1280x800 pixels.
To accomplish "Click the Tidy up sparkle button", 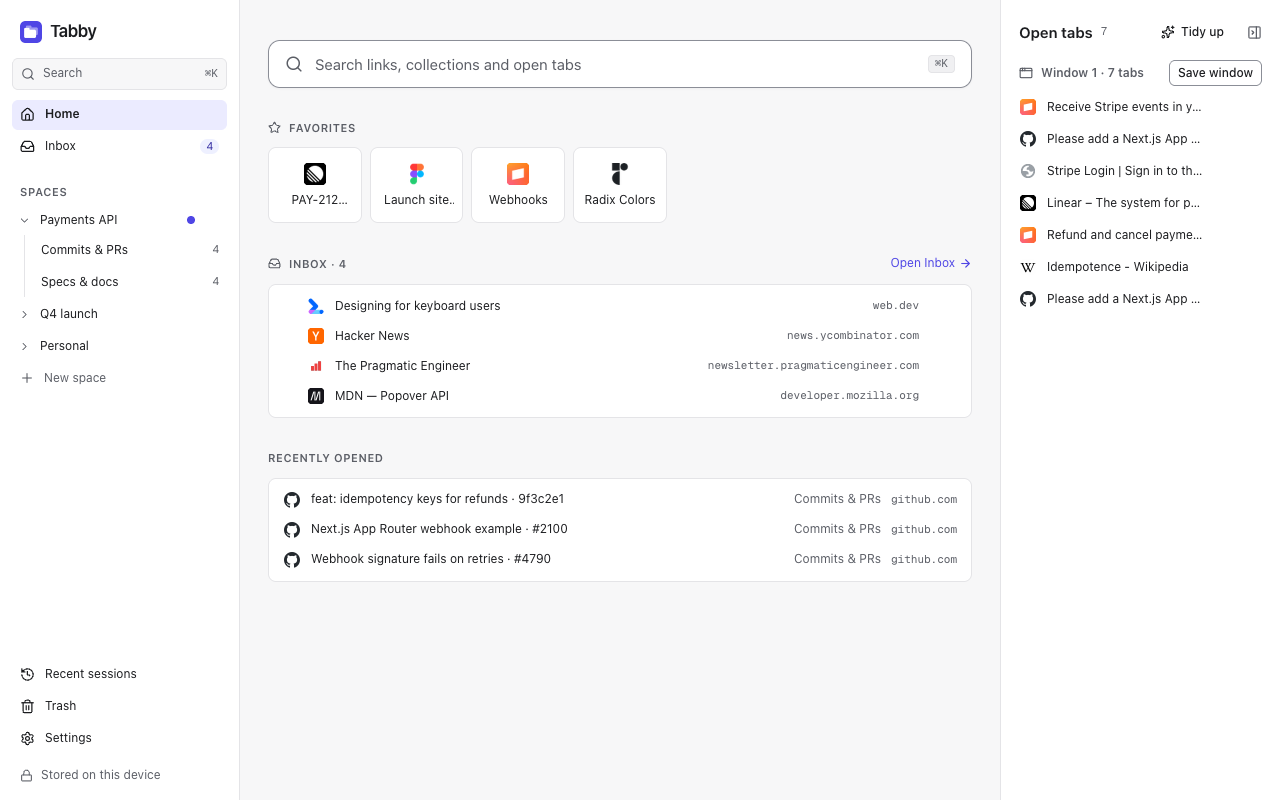I will coord(1192,32).
